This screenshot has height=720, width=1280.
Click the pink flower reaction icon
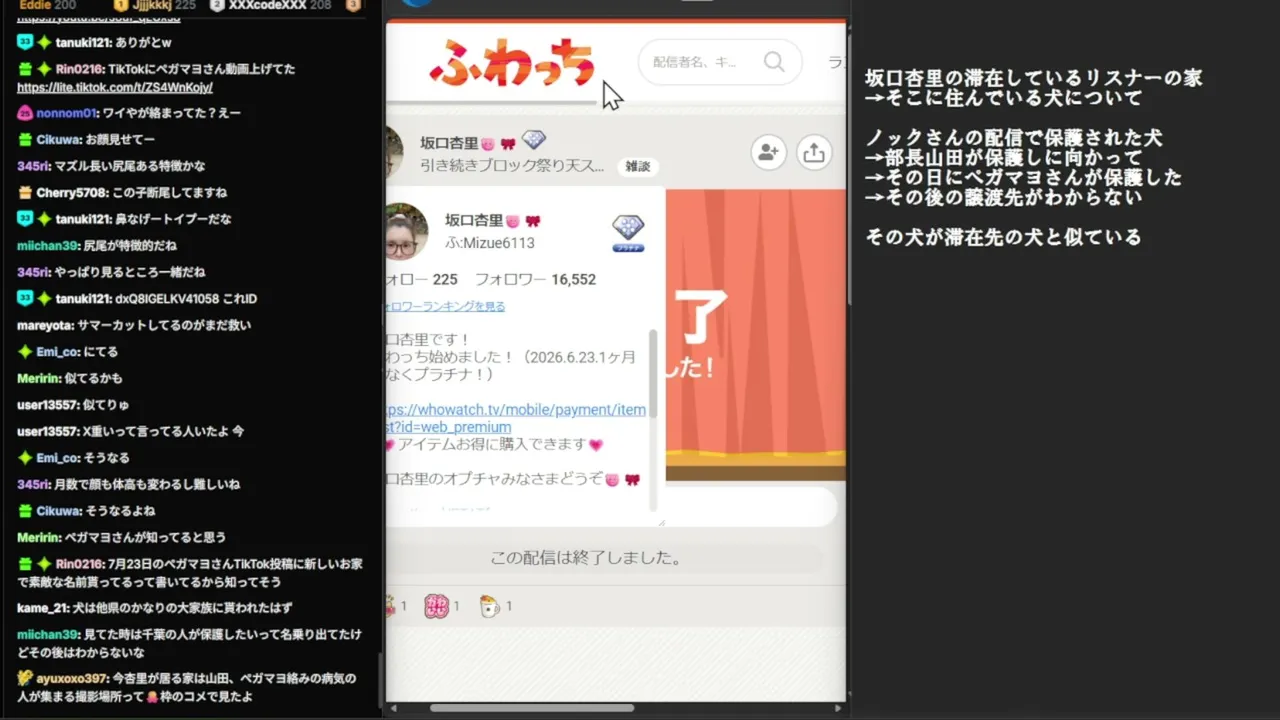click(436, 606)
